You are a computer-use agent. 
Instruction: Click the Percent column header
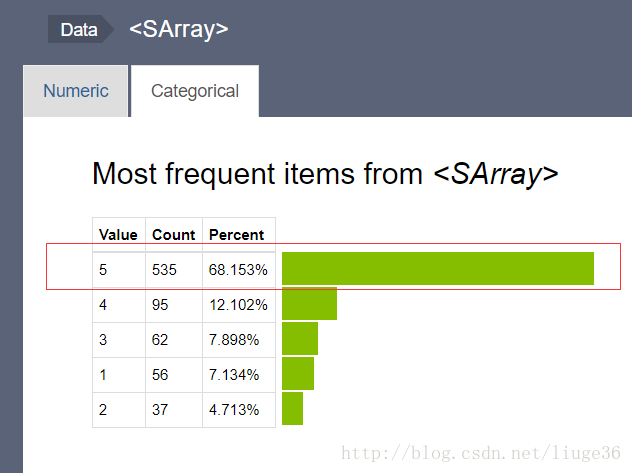point(239,235)
